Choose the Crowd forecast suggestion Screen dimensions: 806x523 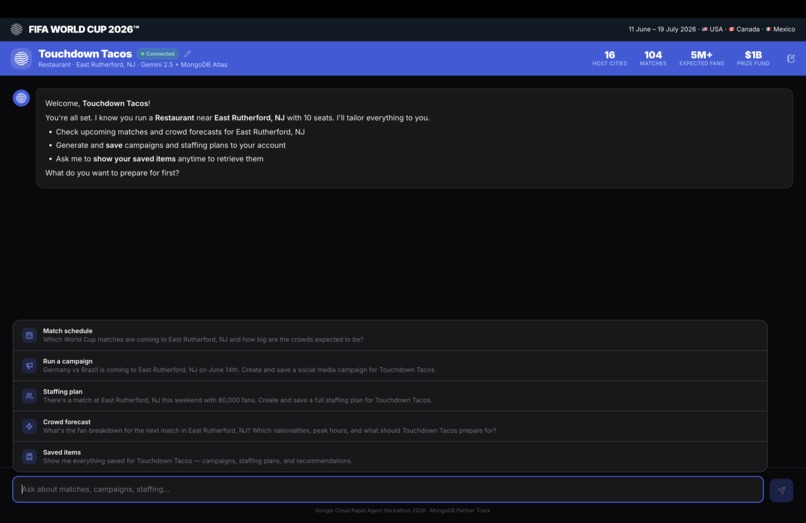pyautogui.click(x=390, y=426)
